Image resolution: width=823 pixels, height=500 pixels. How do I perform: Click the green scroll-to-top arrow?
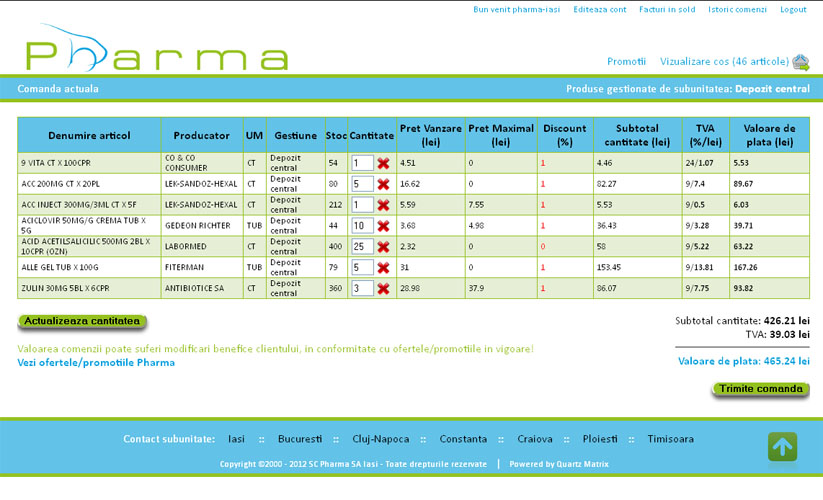click(x=782, y=446)
